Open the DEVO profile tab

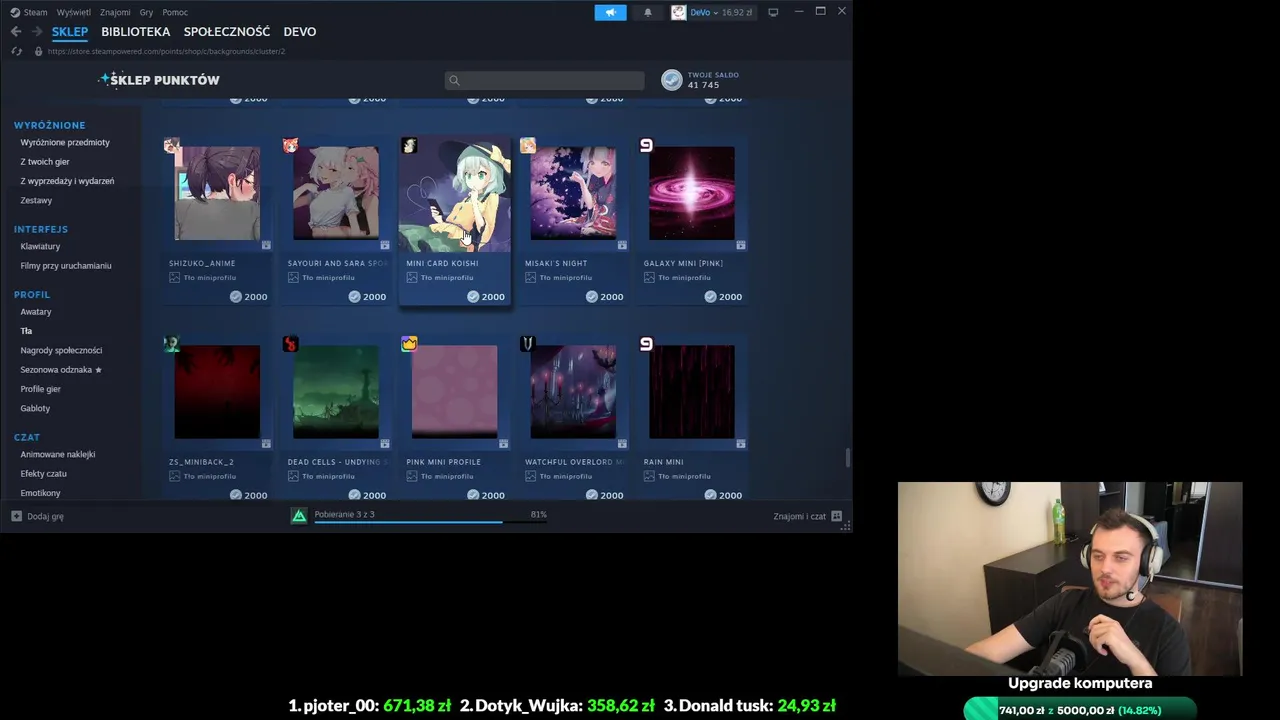coord(300,32)
